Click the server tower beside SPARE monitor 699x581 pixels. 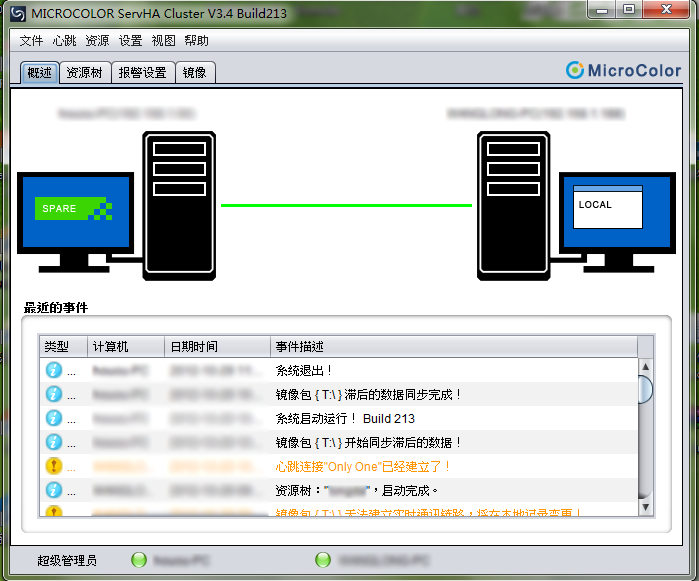pyautogui.click(x=179, y=206)
